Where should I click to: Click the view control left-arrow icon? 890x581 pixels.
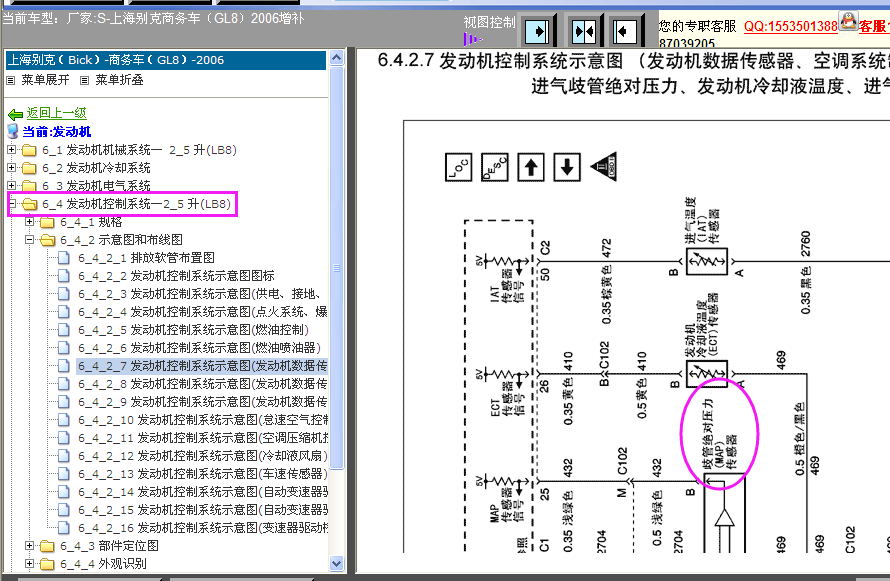624,31
